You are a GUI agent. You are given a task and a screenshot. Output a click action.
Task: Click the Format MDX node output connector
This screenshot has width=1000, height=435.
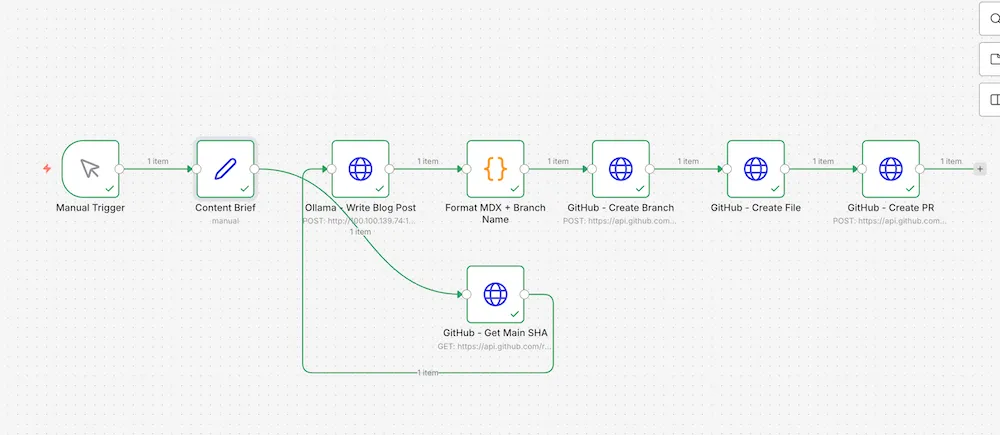[x=524, y=169]
